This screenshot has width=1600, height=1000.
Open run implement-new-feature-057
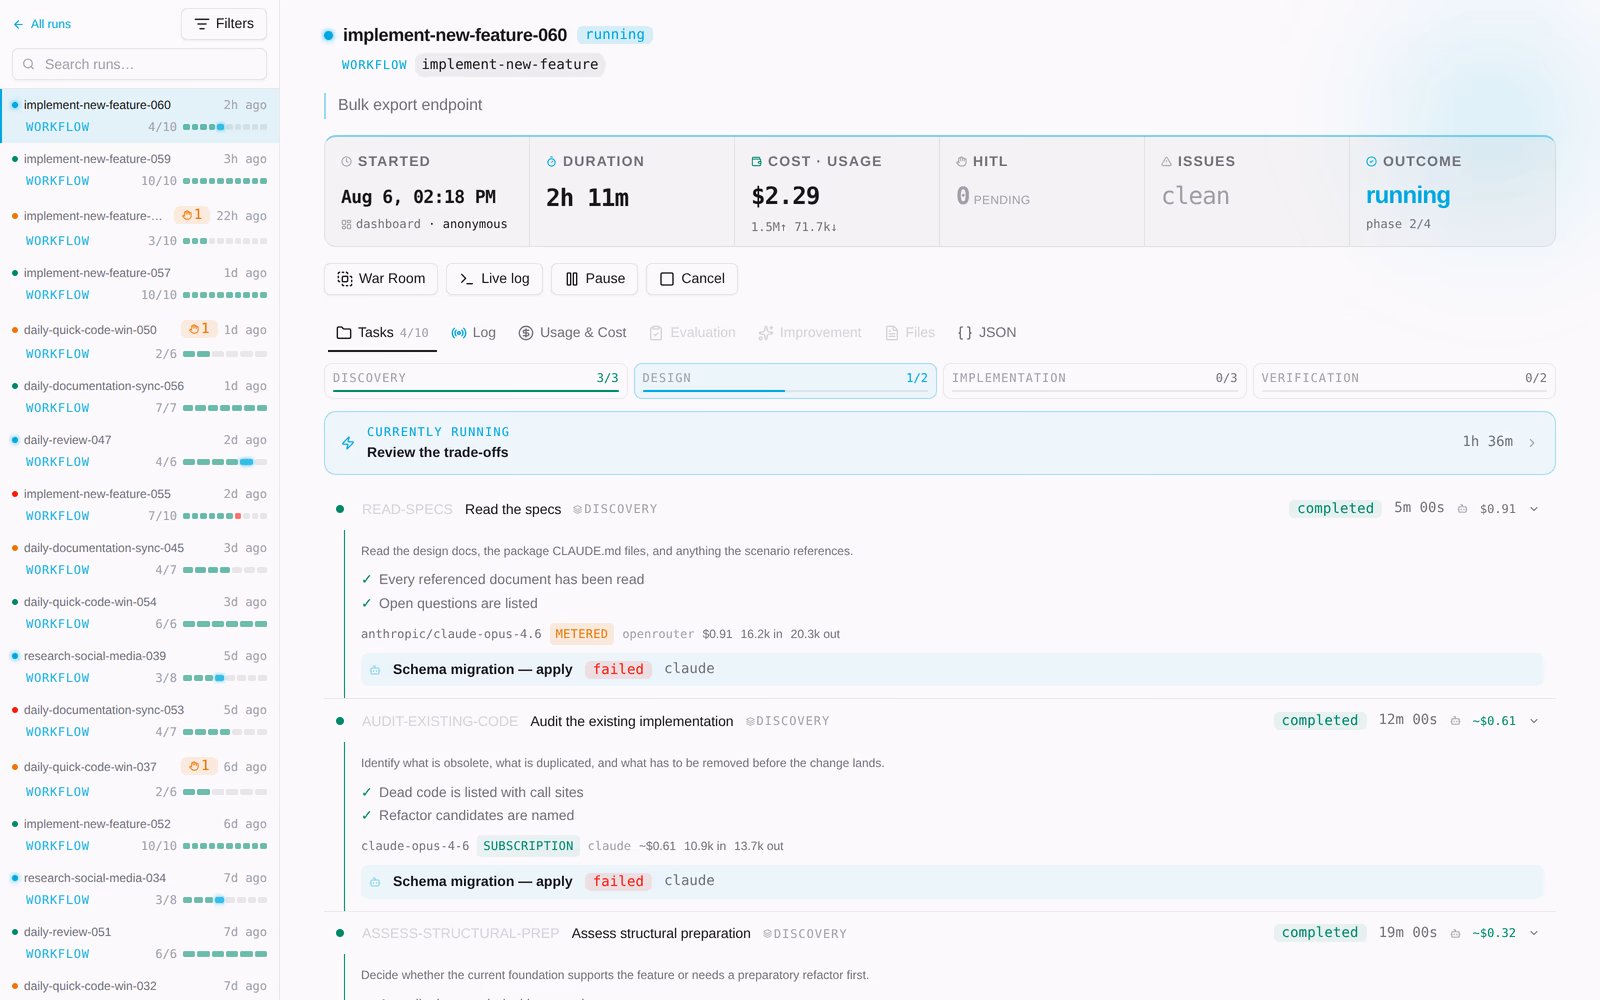[139, 284]
